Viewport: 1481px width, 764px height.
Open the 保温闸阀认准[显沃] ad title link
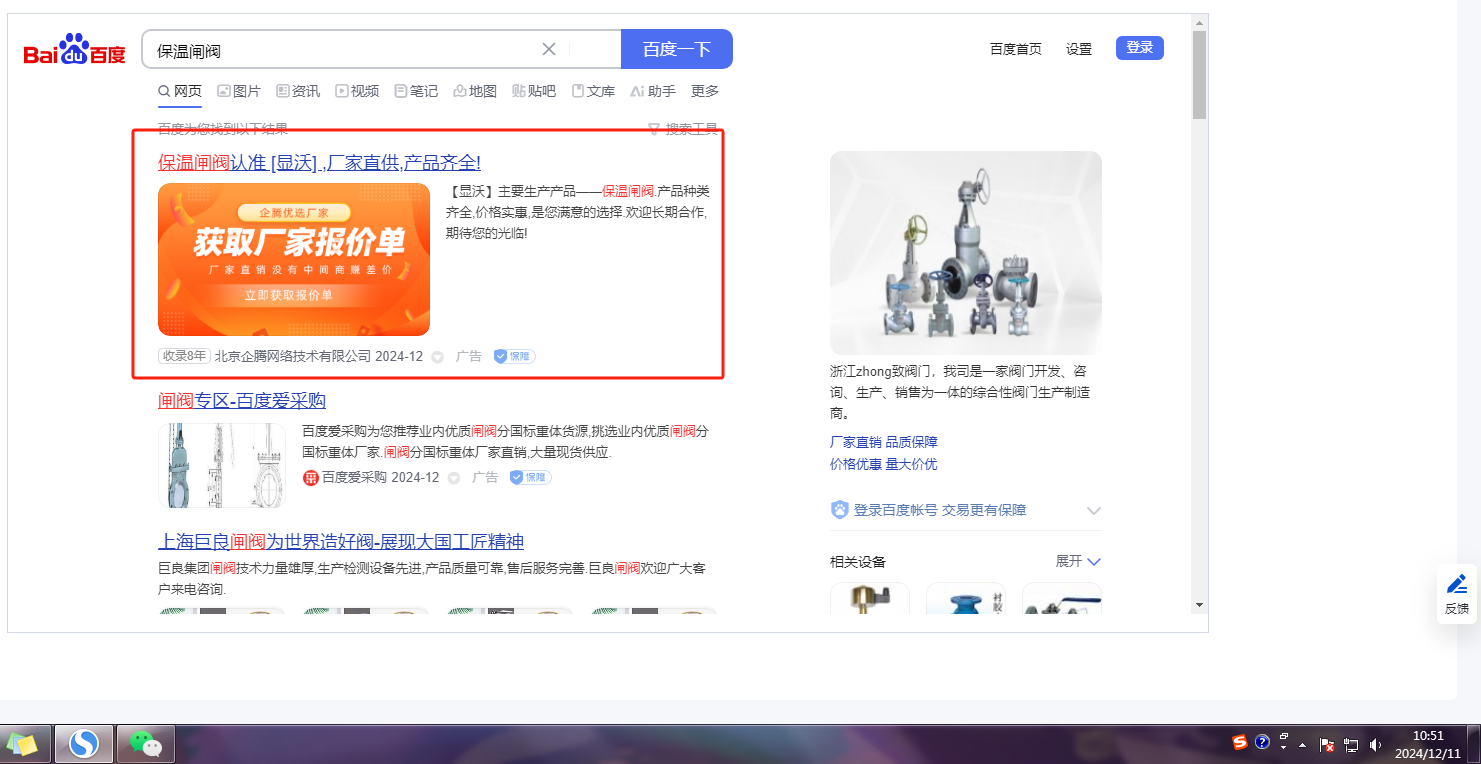(319, 163)
